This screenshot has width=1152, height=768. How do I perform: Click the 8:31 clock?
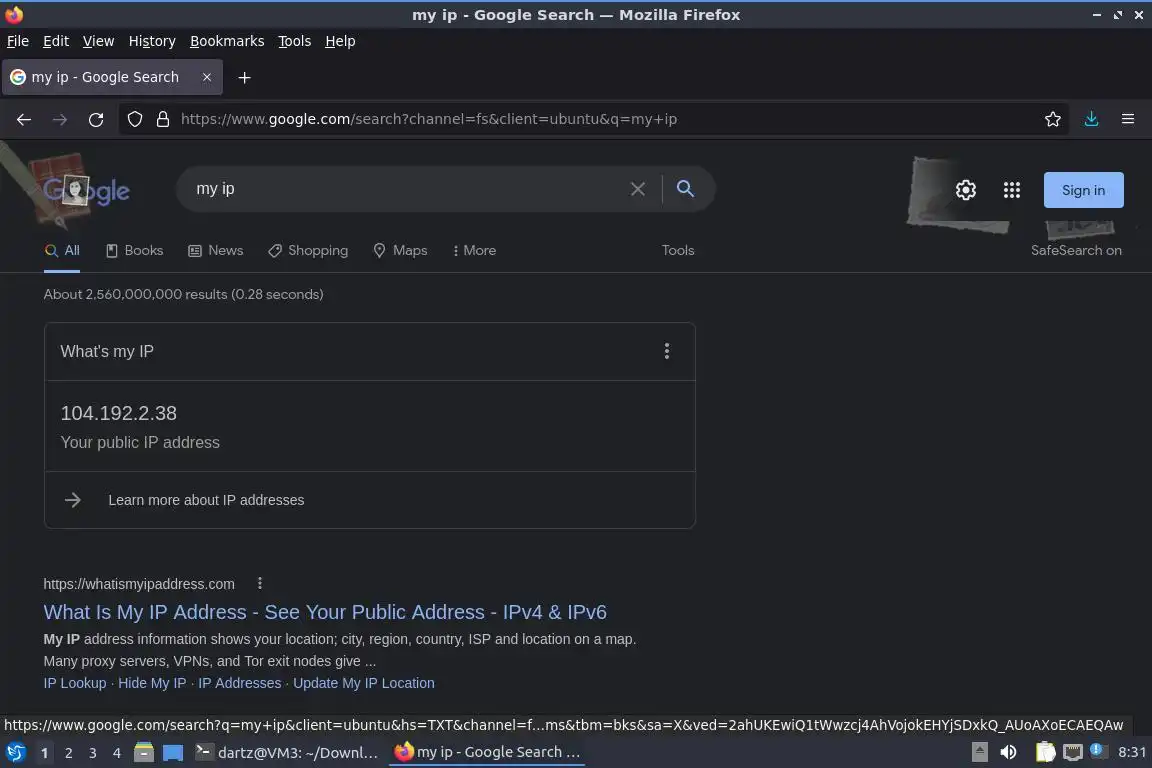[x=1131, y=753]
